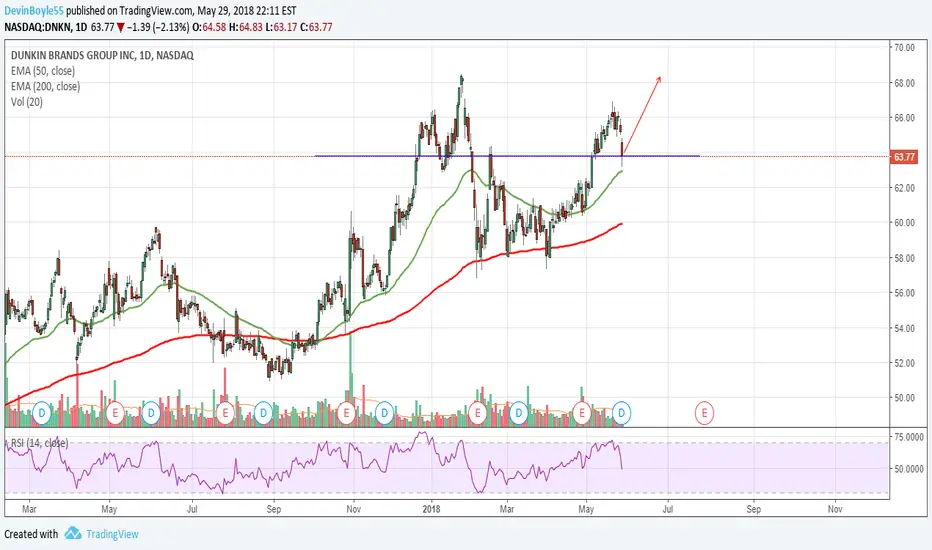Click the 70.00 price axis label
The height and width of the screenshot is (550, 932).
pyautogui.click(x=904, y=48)
